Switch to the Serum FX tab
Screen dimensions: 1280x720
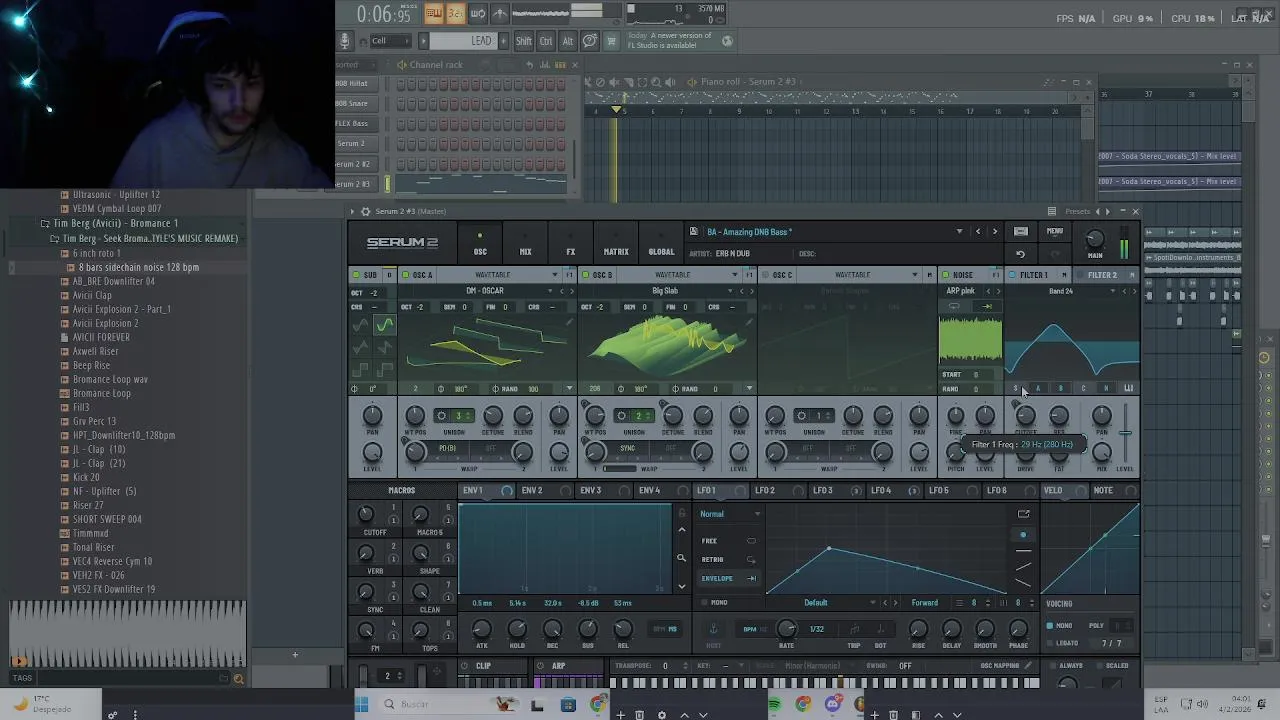pyautogui.click(x=570, y=244)
